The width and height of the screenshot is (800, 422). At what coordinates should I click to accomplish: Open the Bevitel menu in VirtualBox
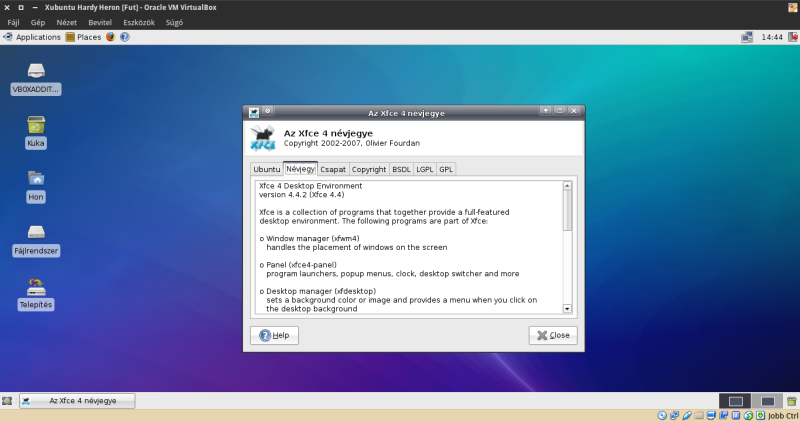click(x=100, y=22)
